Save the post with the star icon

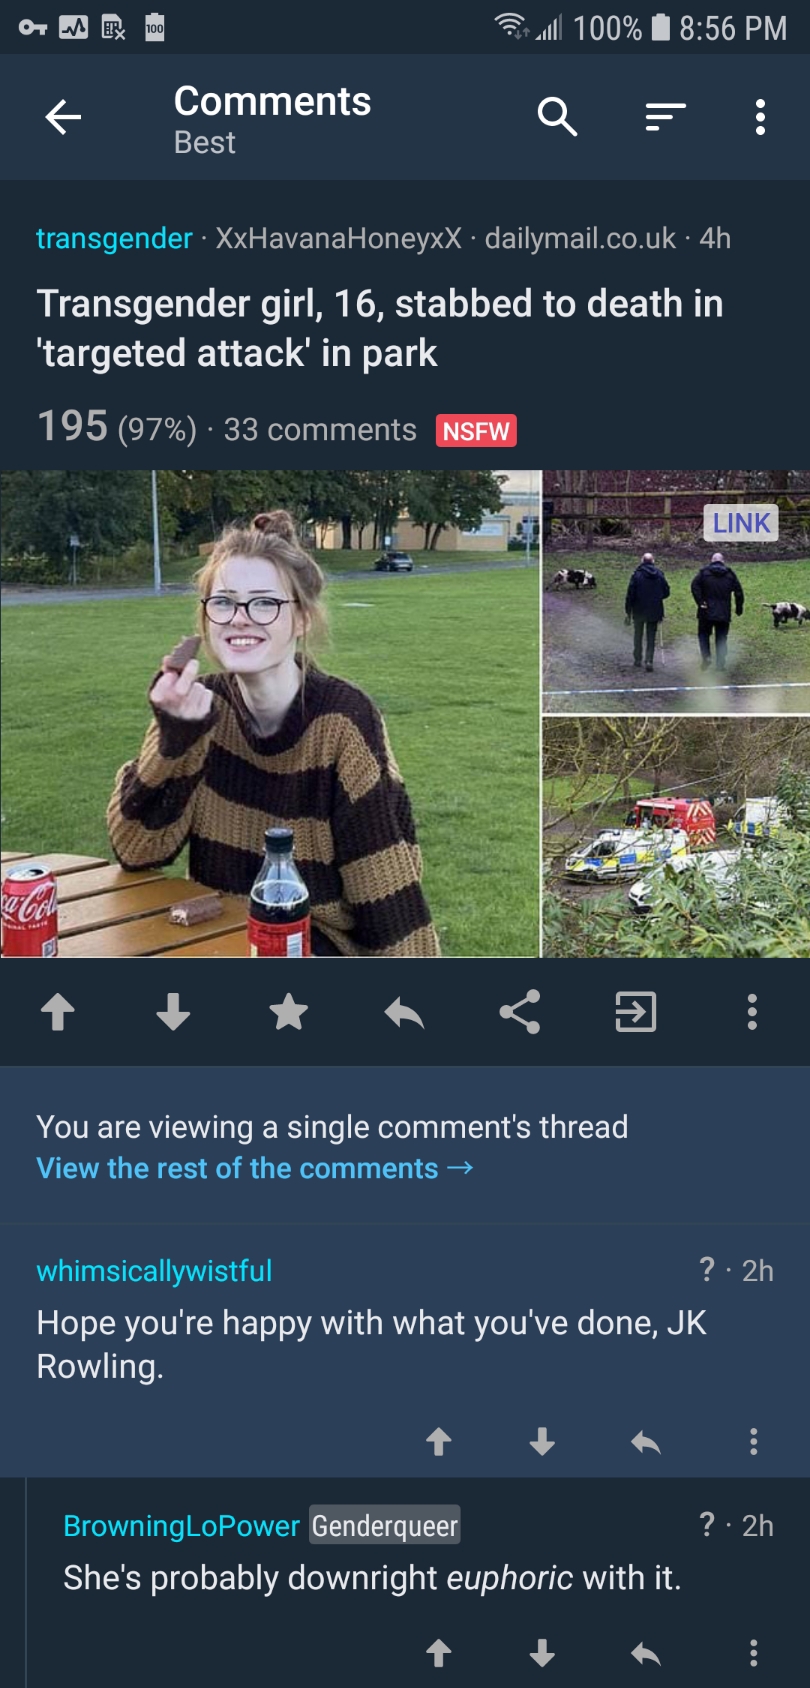pyautogui.click(x=289, y=1012)
